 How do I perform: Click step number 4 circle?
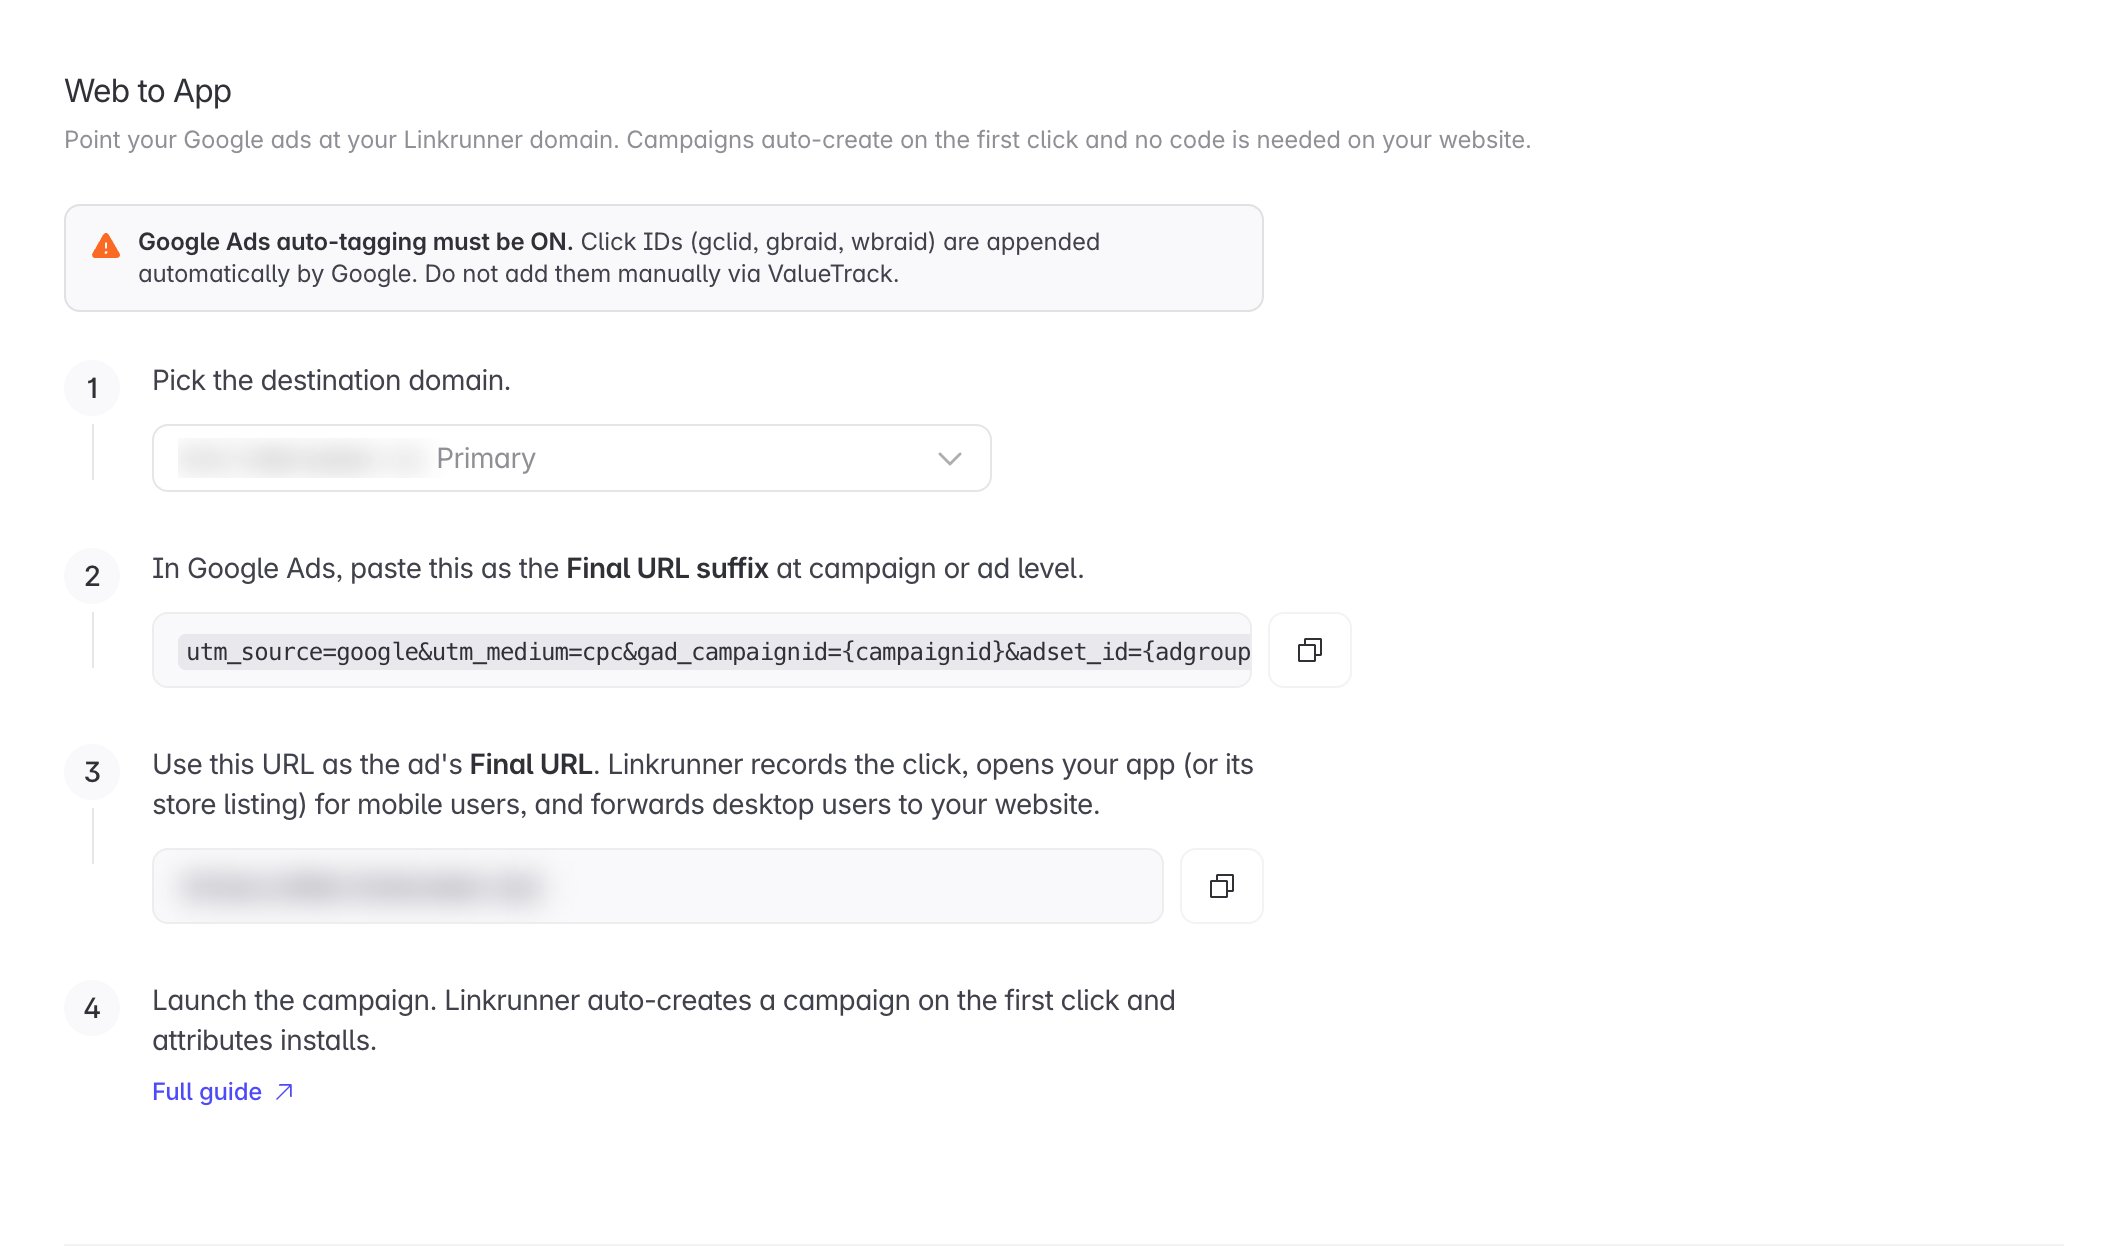point(92,1008)
